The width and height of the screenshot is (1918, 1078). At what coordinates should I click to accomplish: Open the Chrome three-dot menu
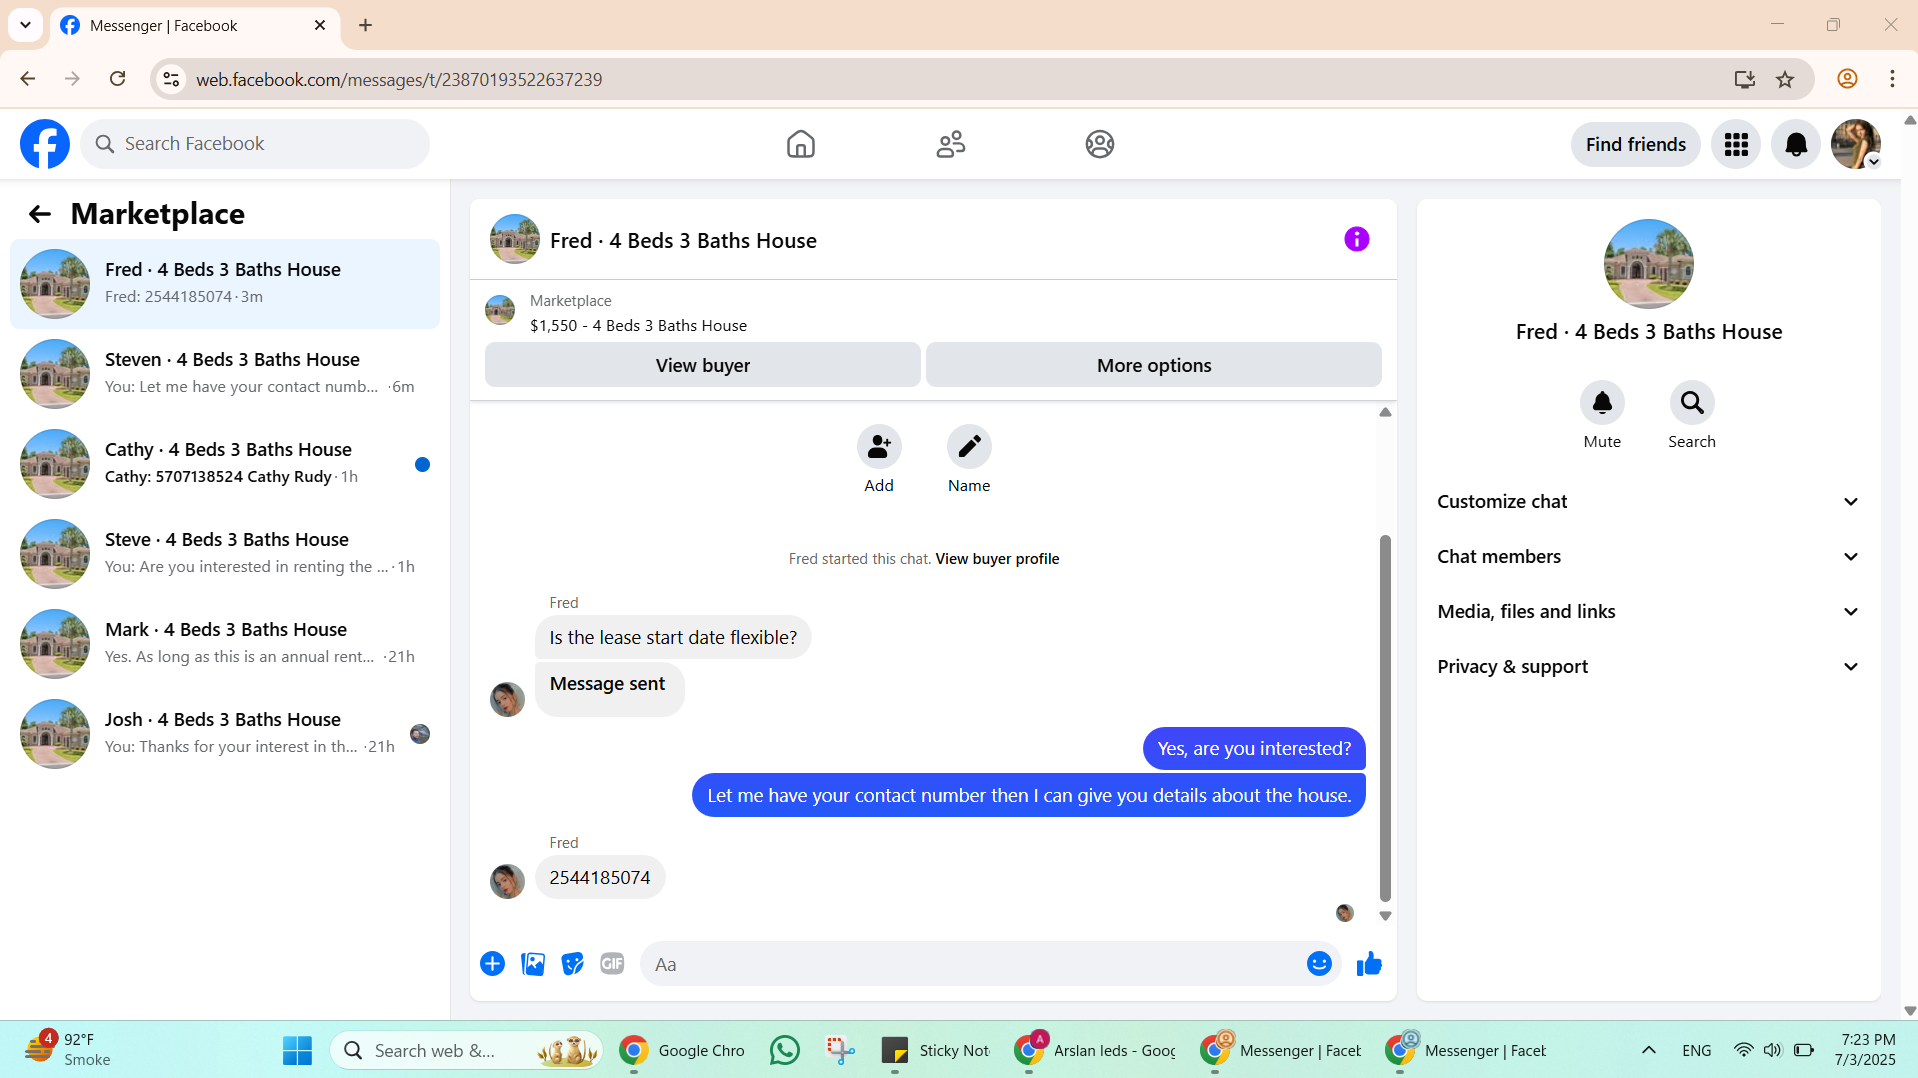(1892, 79)
